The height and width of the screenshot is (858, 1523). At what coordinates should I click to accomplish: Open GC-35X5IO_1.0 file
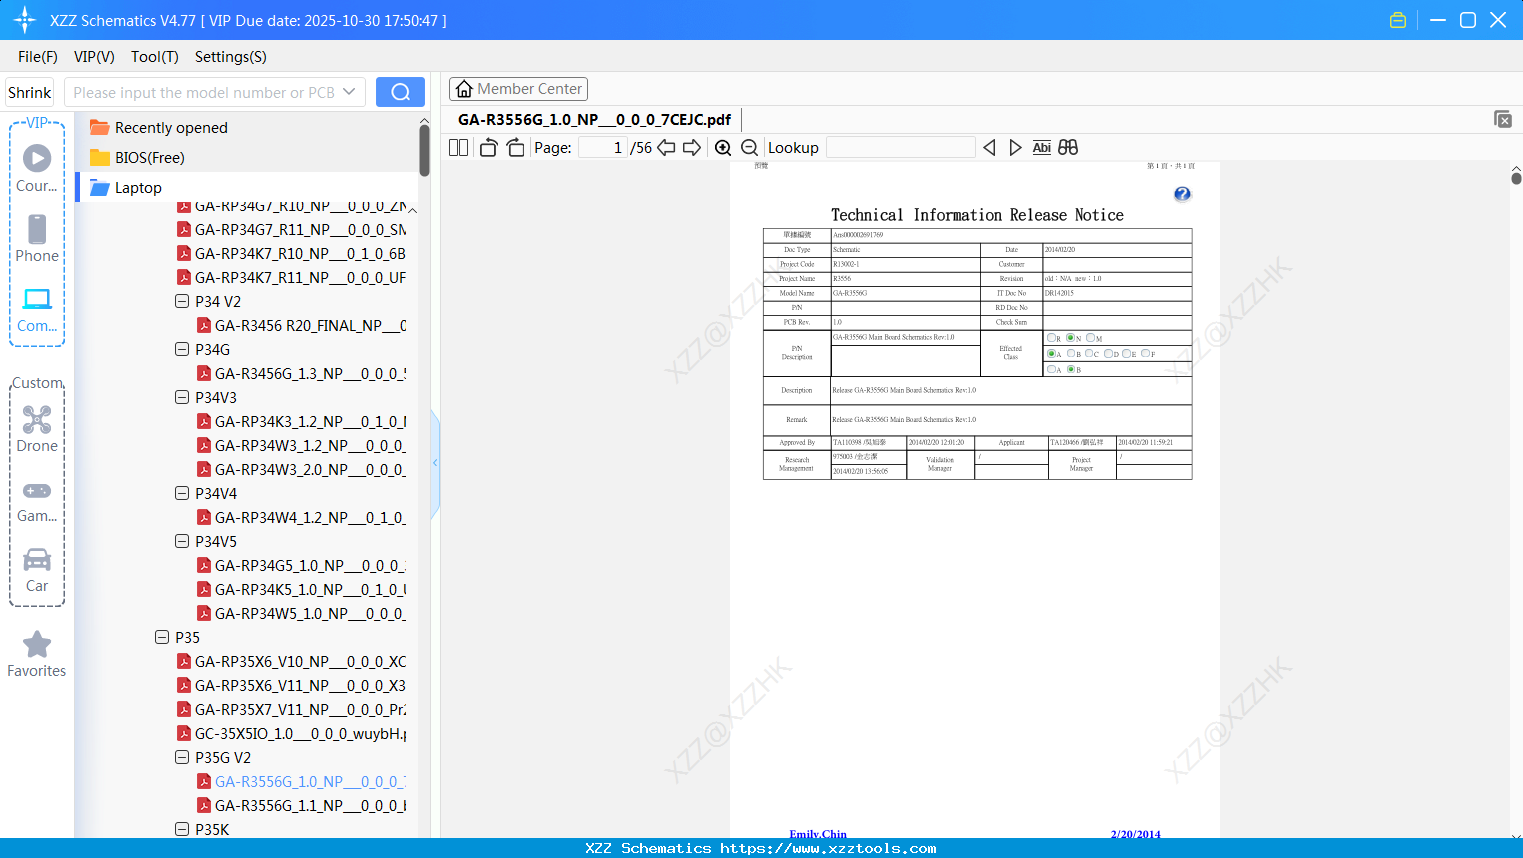(291, 733)
